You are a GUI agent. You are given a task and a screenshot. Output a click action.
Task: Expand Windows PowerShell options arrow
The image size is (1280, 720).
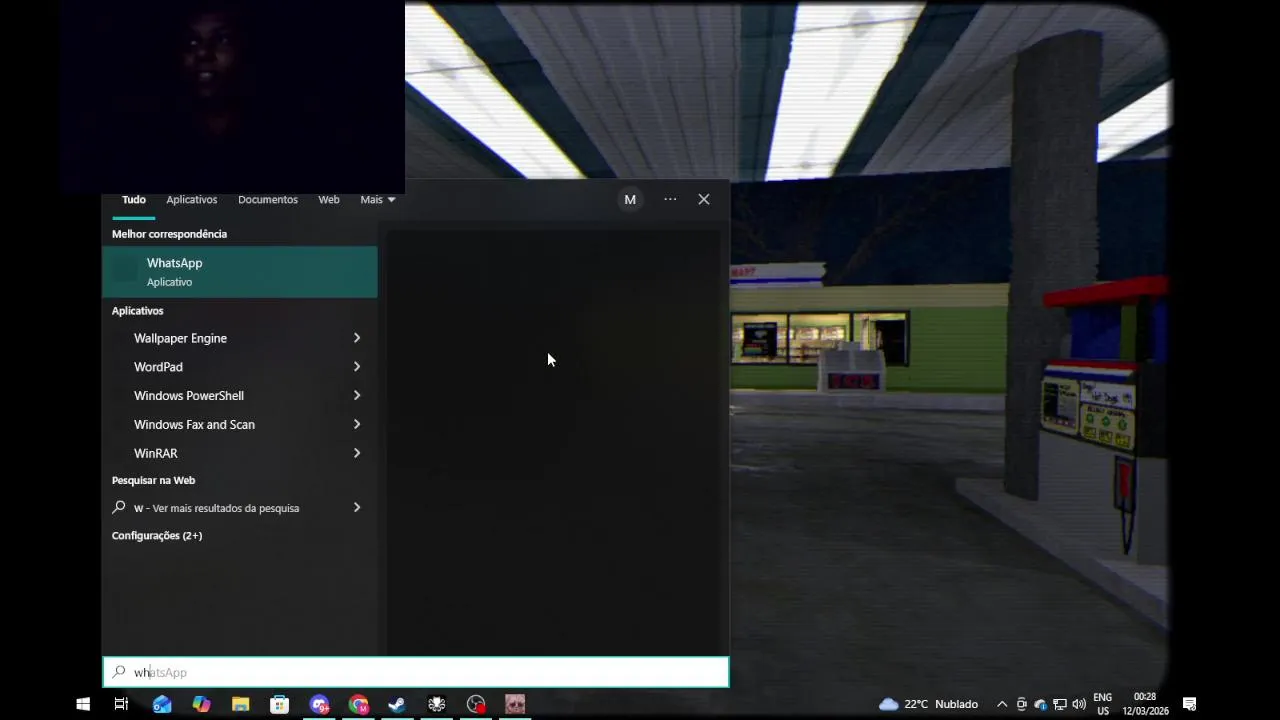click(x=357, y=396)
